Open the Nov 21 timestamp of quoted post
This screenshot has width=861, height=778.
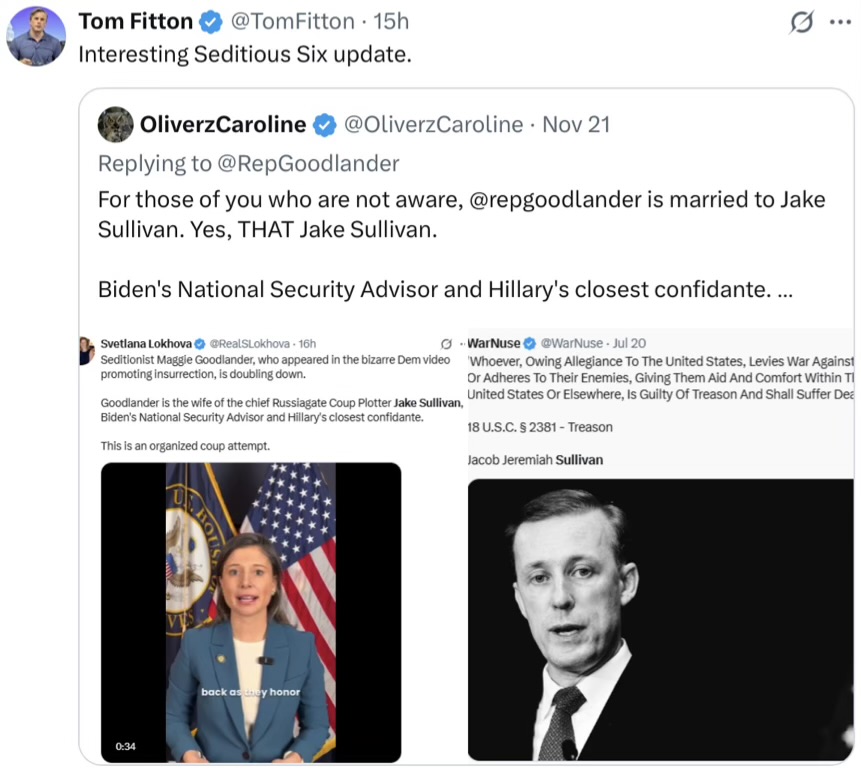(576, 125)
